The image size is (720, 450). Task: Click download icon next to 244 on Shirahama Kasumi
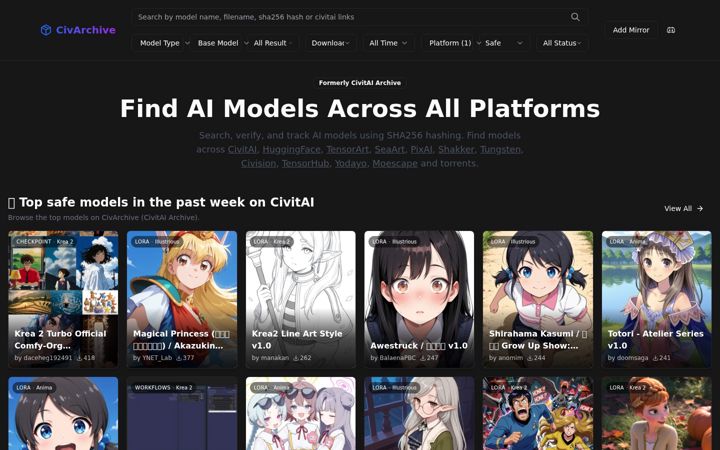[x=530, y=358]
